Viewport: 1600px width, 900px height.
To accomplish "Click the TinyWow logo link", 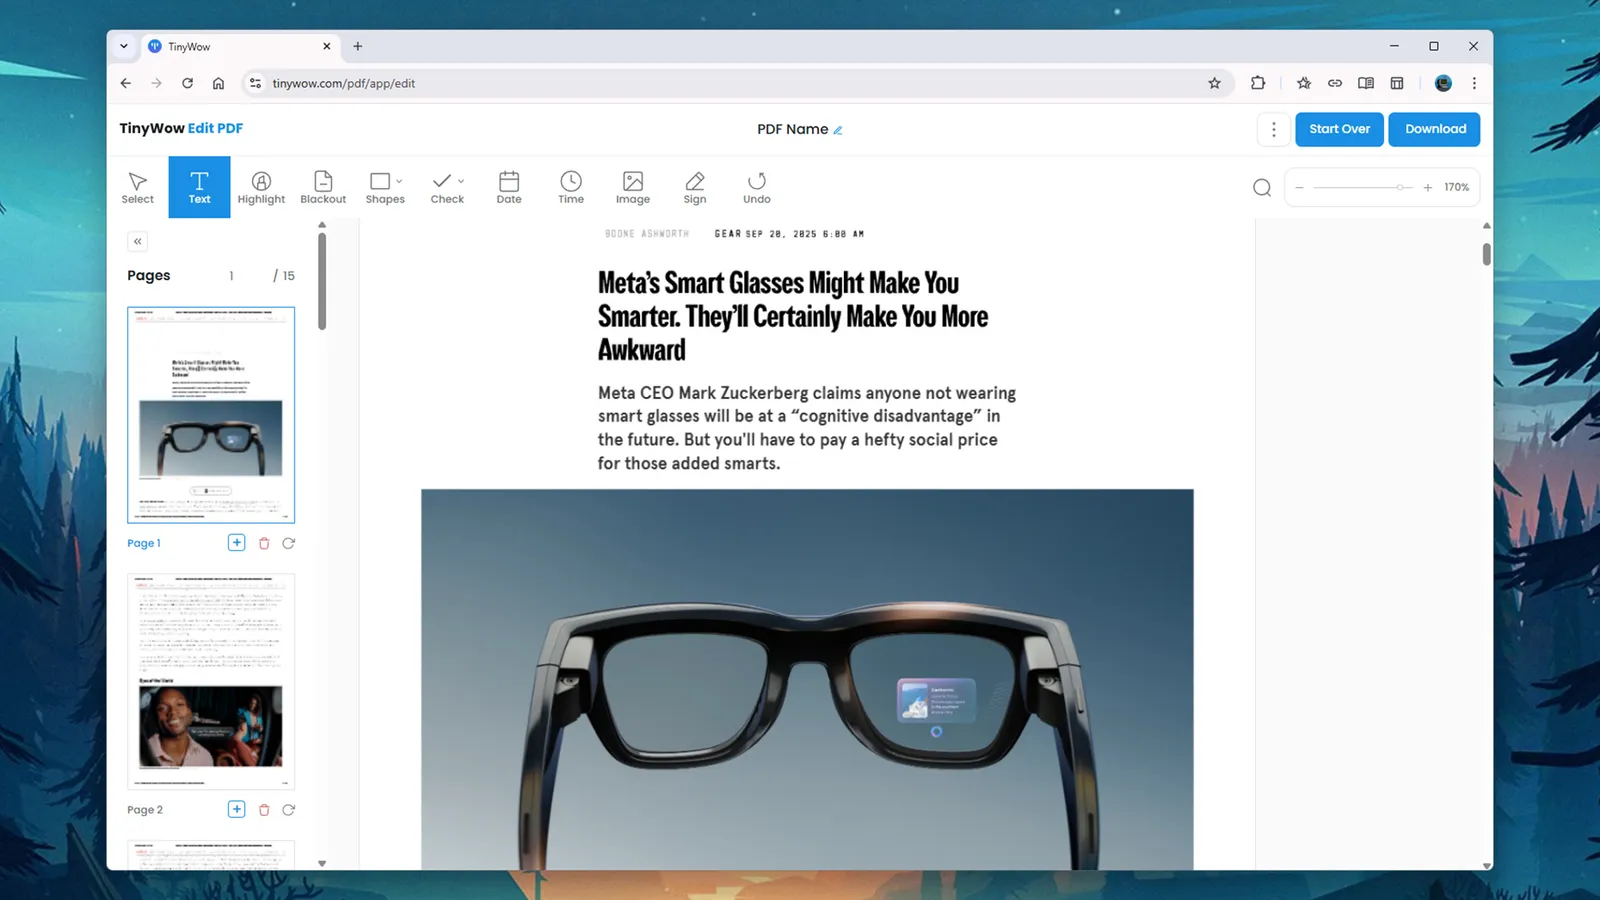I will click(152, 128).
